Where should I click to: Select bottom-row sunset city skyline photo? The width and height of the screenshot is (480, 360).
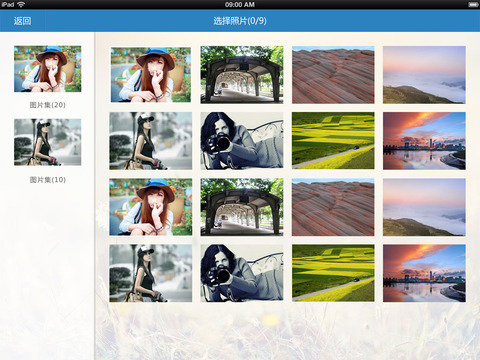(x=424, y=273)
